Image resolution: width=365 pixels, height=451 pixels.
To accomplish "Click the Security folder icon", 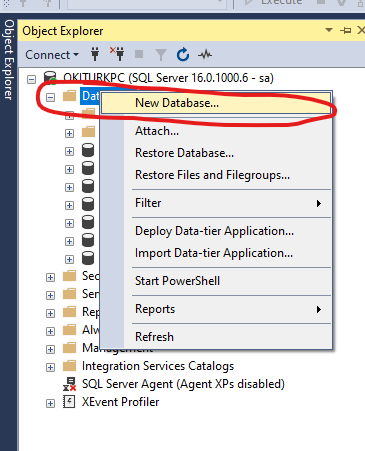I will (70, 276).
